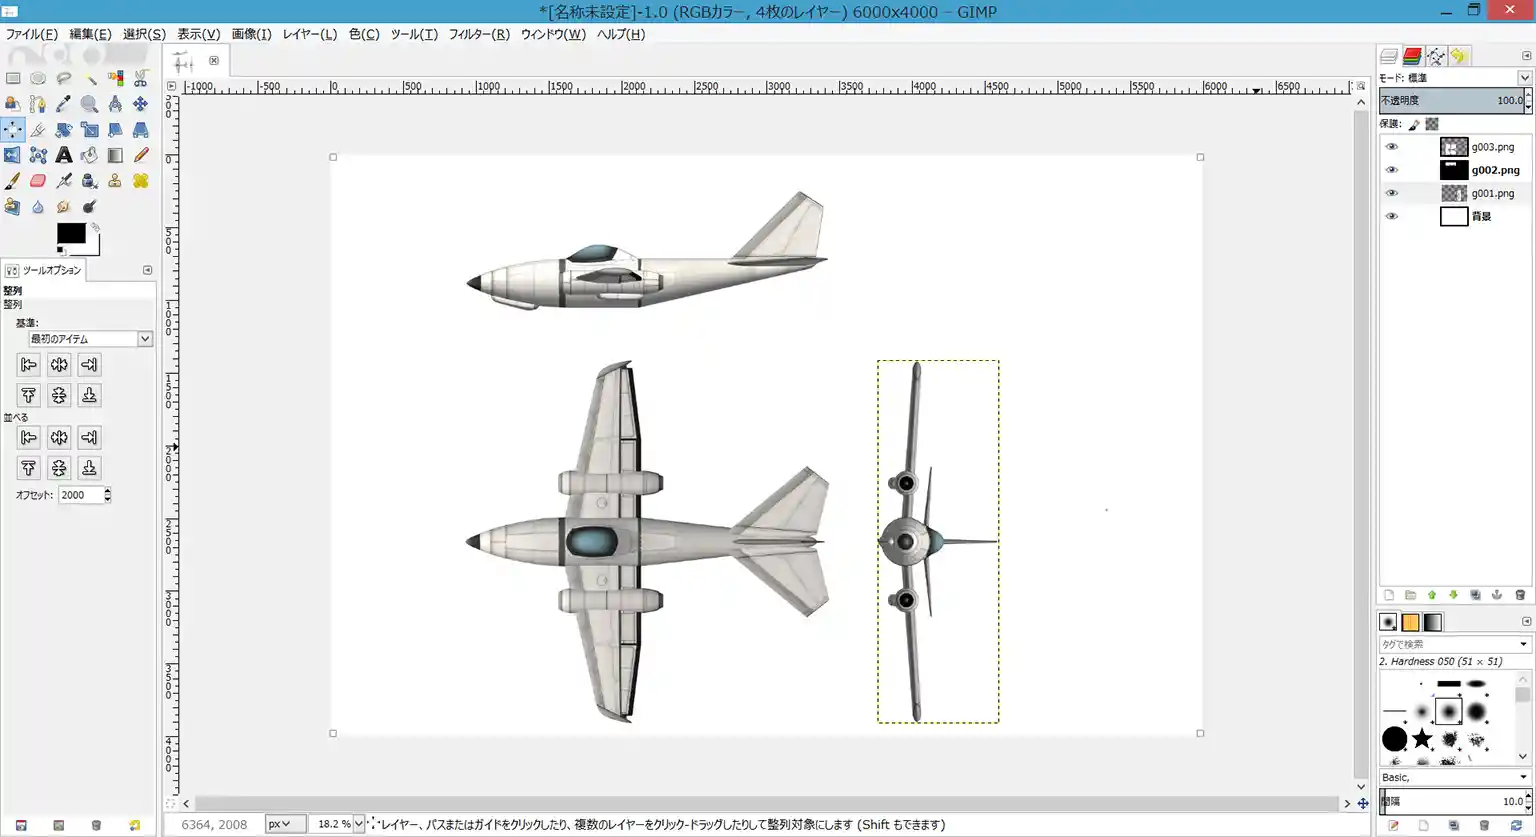Screen dimensions: 1536x837
Task: Hide the g002.png layer eye
Action: tap(1391, 170)
